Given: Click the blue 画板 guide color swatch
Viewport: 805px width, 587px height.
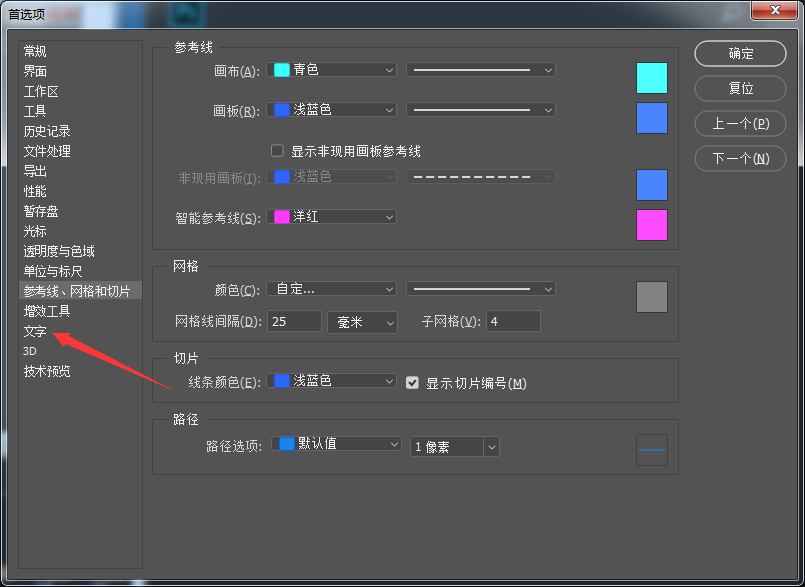Looking at the screenshot, I should [x=651, y=118].
